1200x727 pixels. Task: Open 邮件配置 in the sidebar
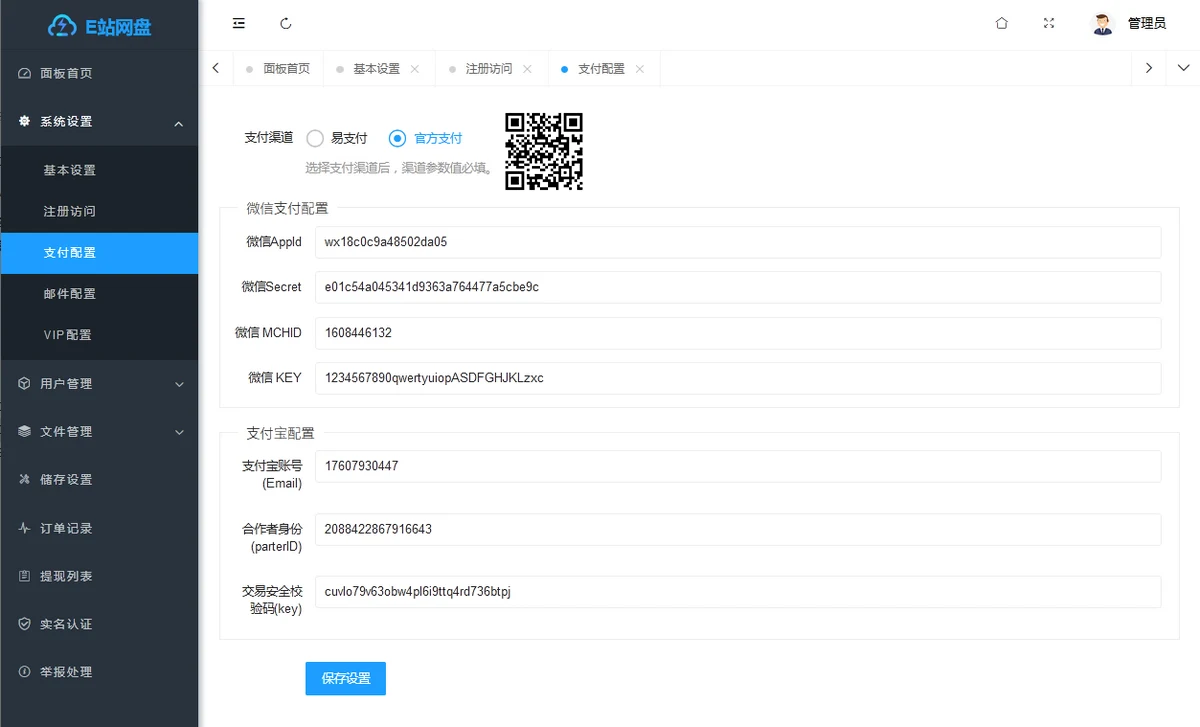click(x=70, y=294)
